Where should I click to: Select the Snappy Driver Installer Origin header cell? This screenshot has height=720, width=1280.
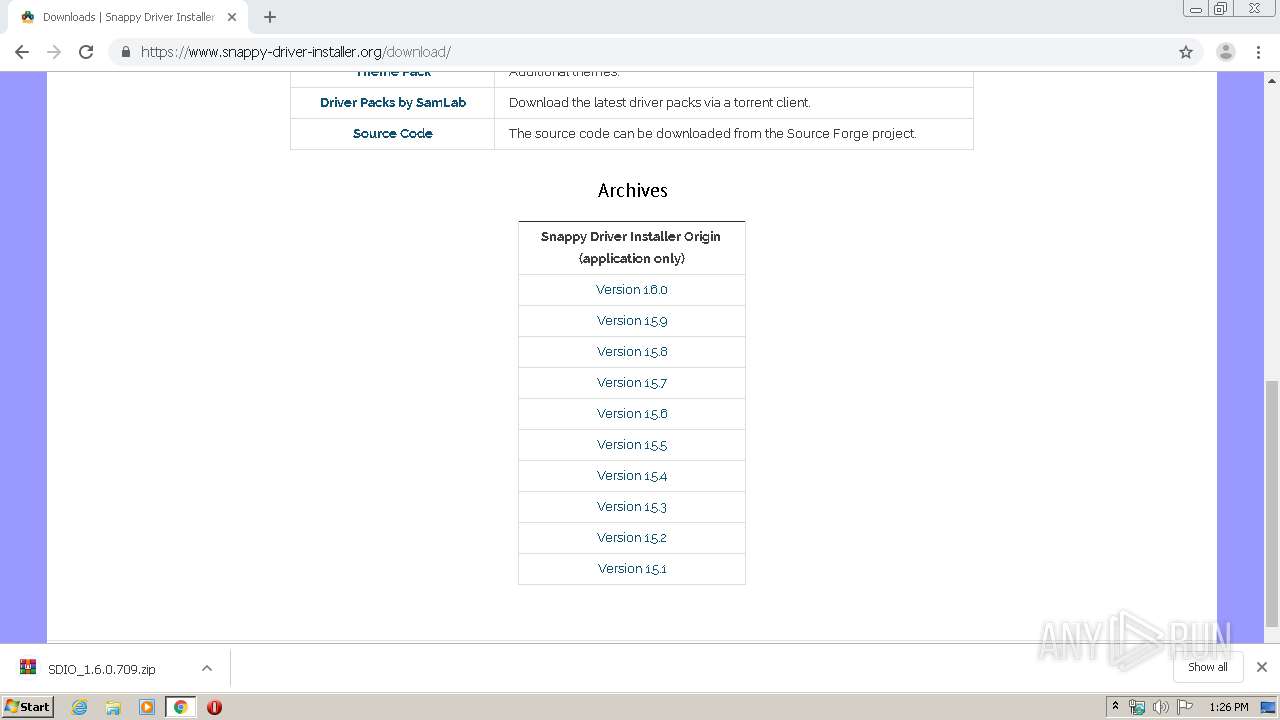pyautogui.click(x=631, y=247)
